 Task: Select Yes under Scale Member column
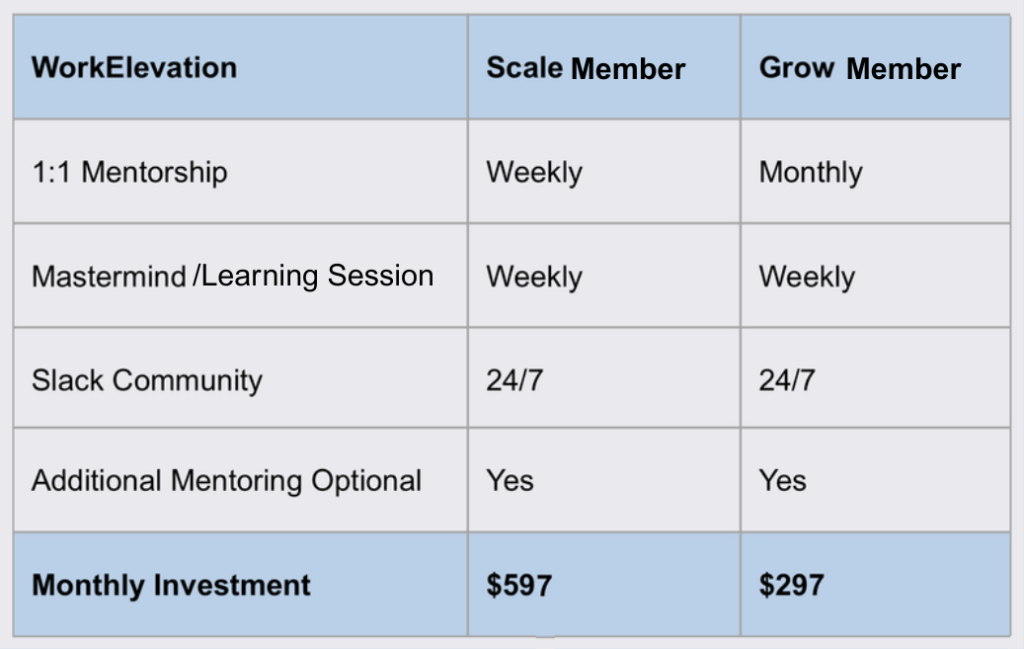click(x=604, y=480)
